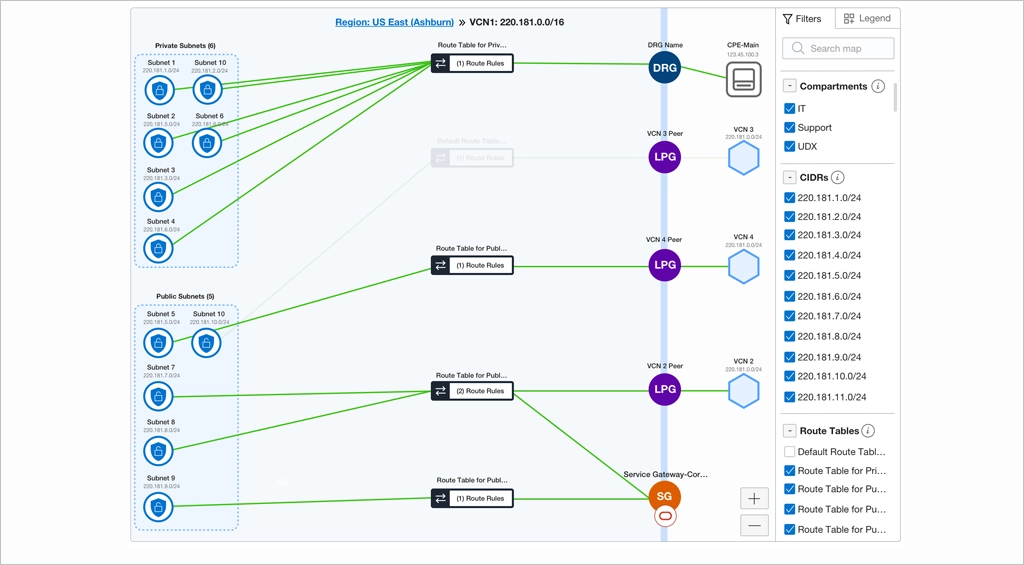The width and height of the screenshot is (1024, 565).
Task: Click the DRG gateway node icon
Action: (664, 68)
